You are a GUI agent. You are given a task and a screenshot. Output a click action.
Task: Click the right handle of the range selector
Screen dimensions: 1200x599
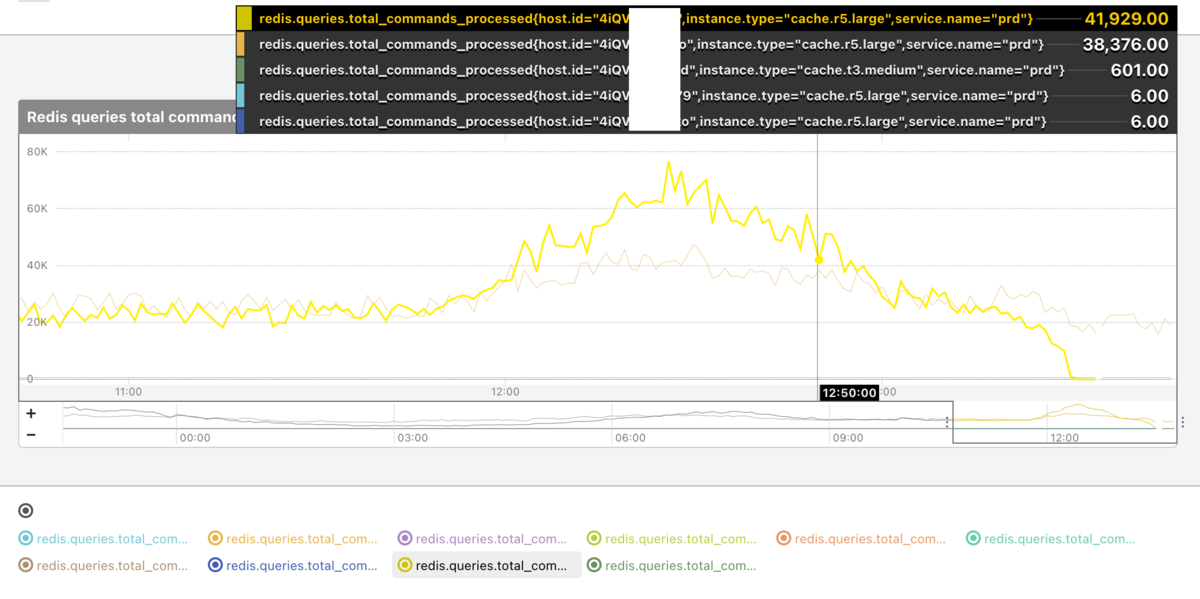1182,422
